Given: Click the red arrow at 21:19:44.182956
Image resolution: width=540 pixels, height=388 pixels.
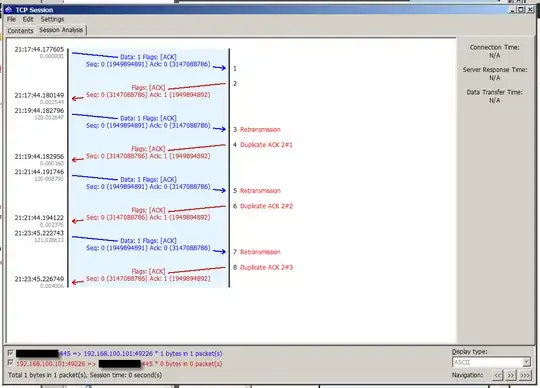Looking at the screenshot, I should (77, 160).
